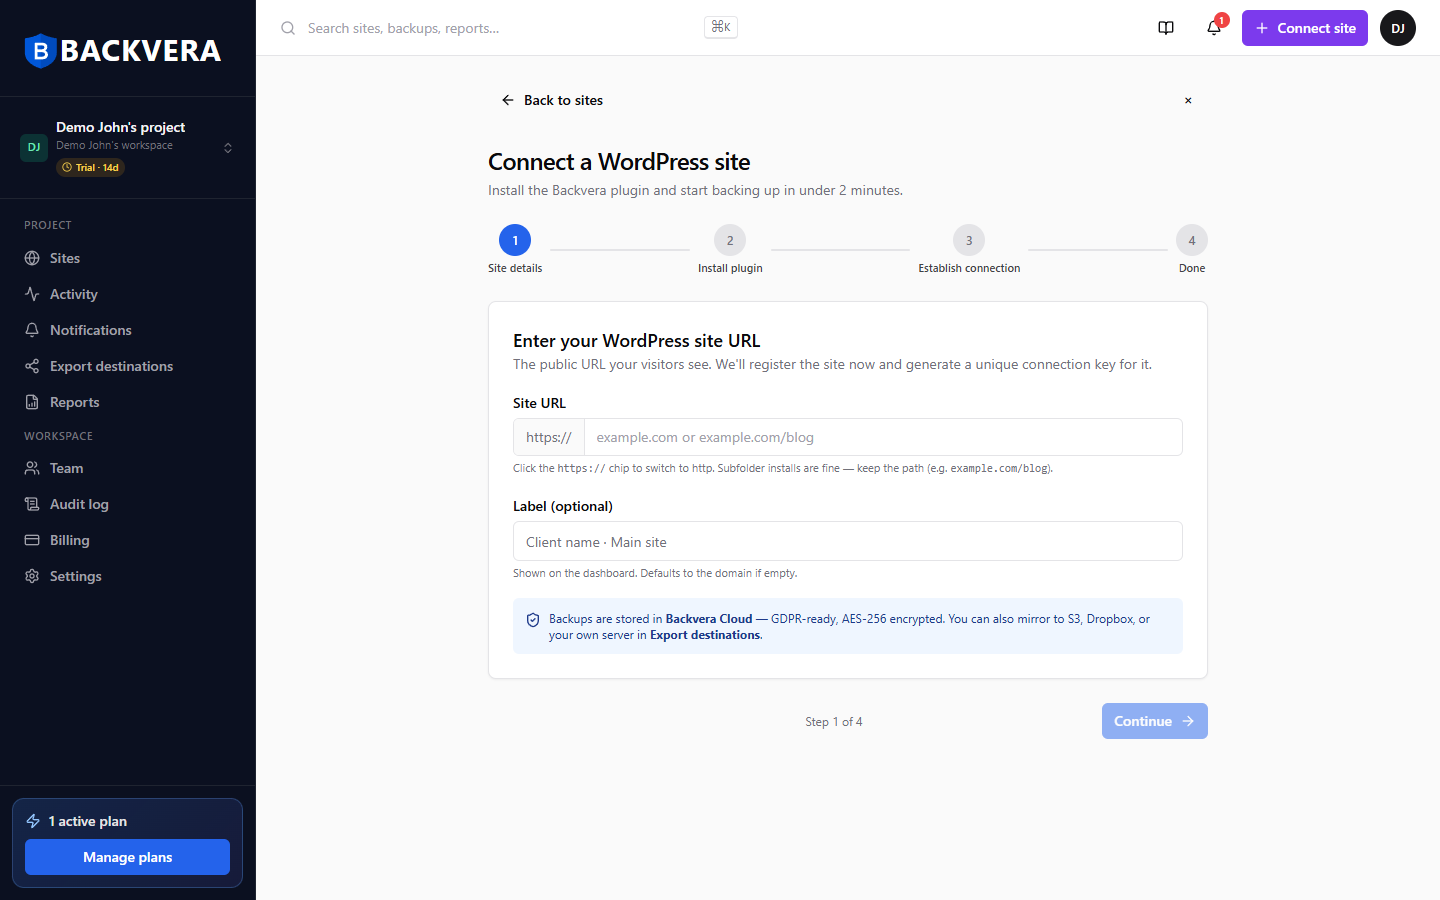The height and width of the screenshot is (900, 1440).
Task: Click the 1 active plan label
Action: pyautogui.click(x=88, y=821)
